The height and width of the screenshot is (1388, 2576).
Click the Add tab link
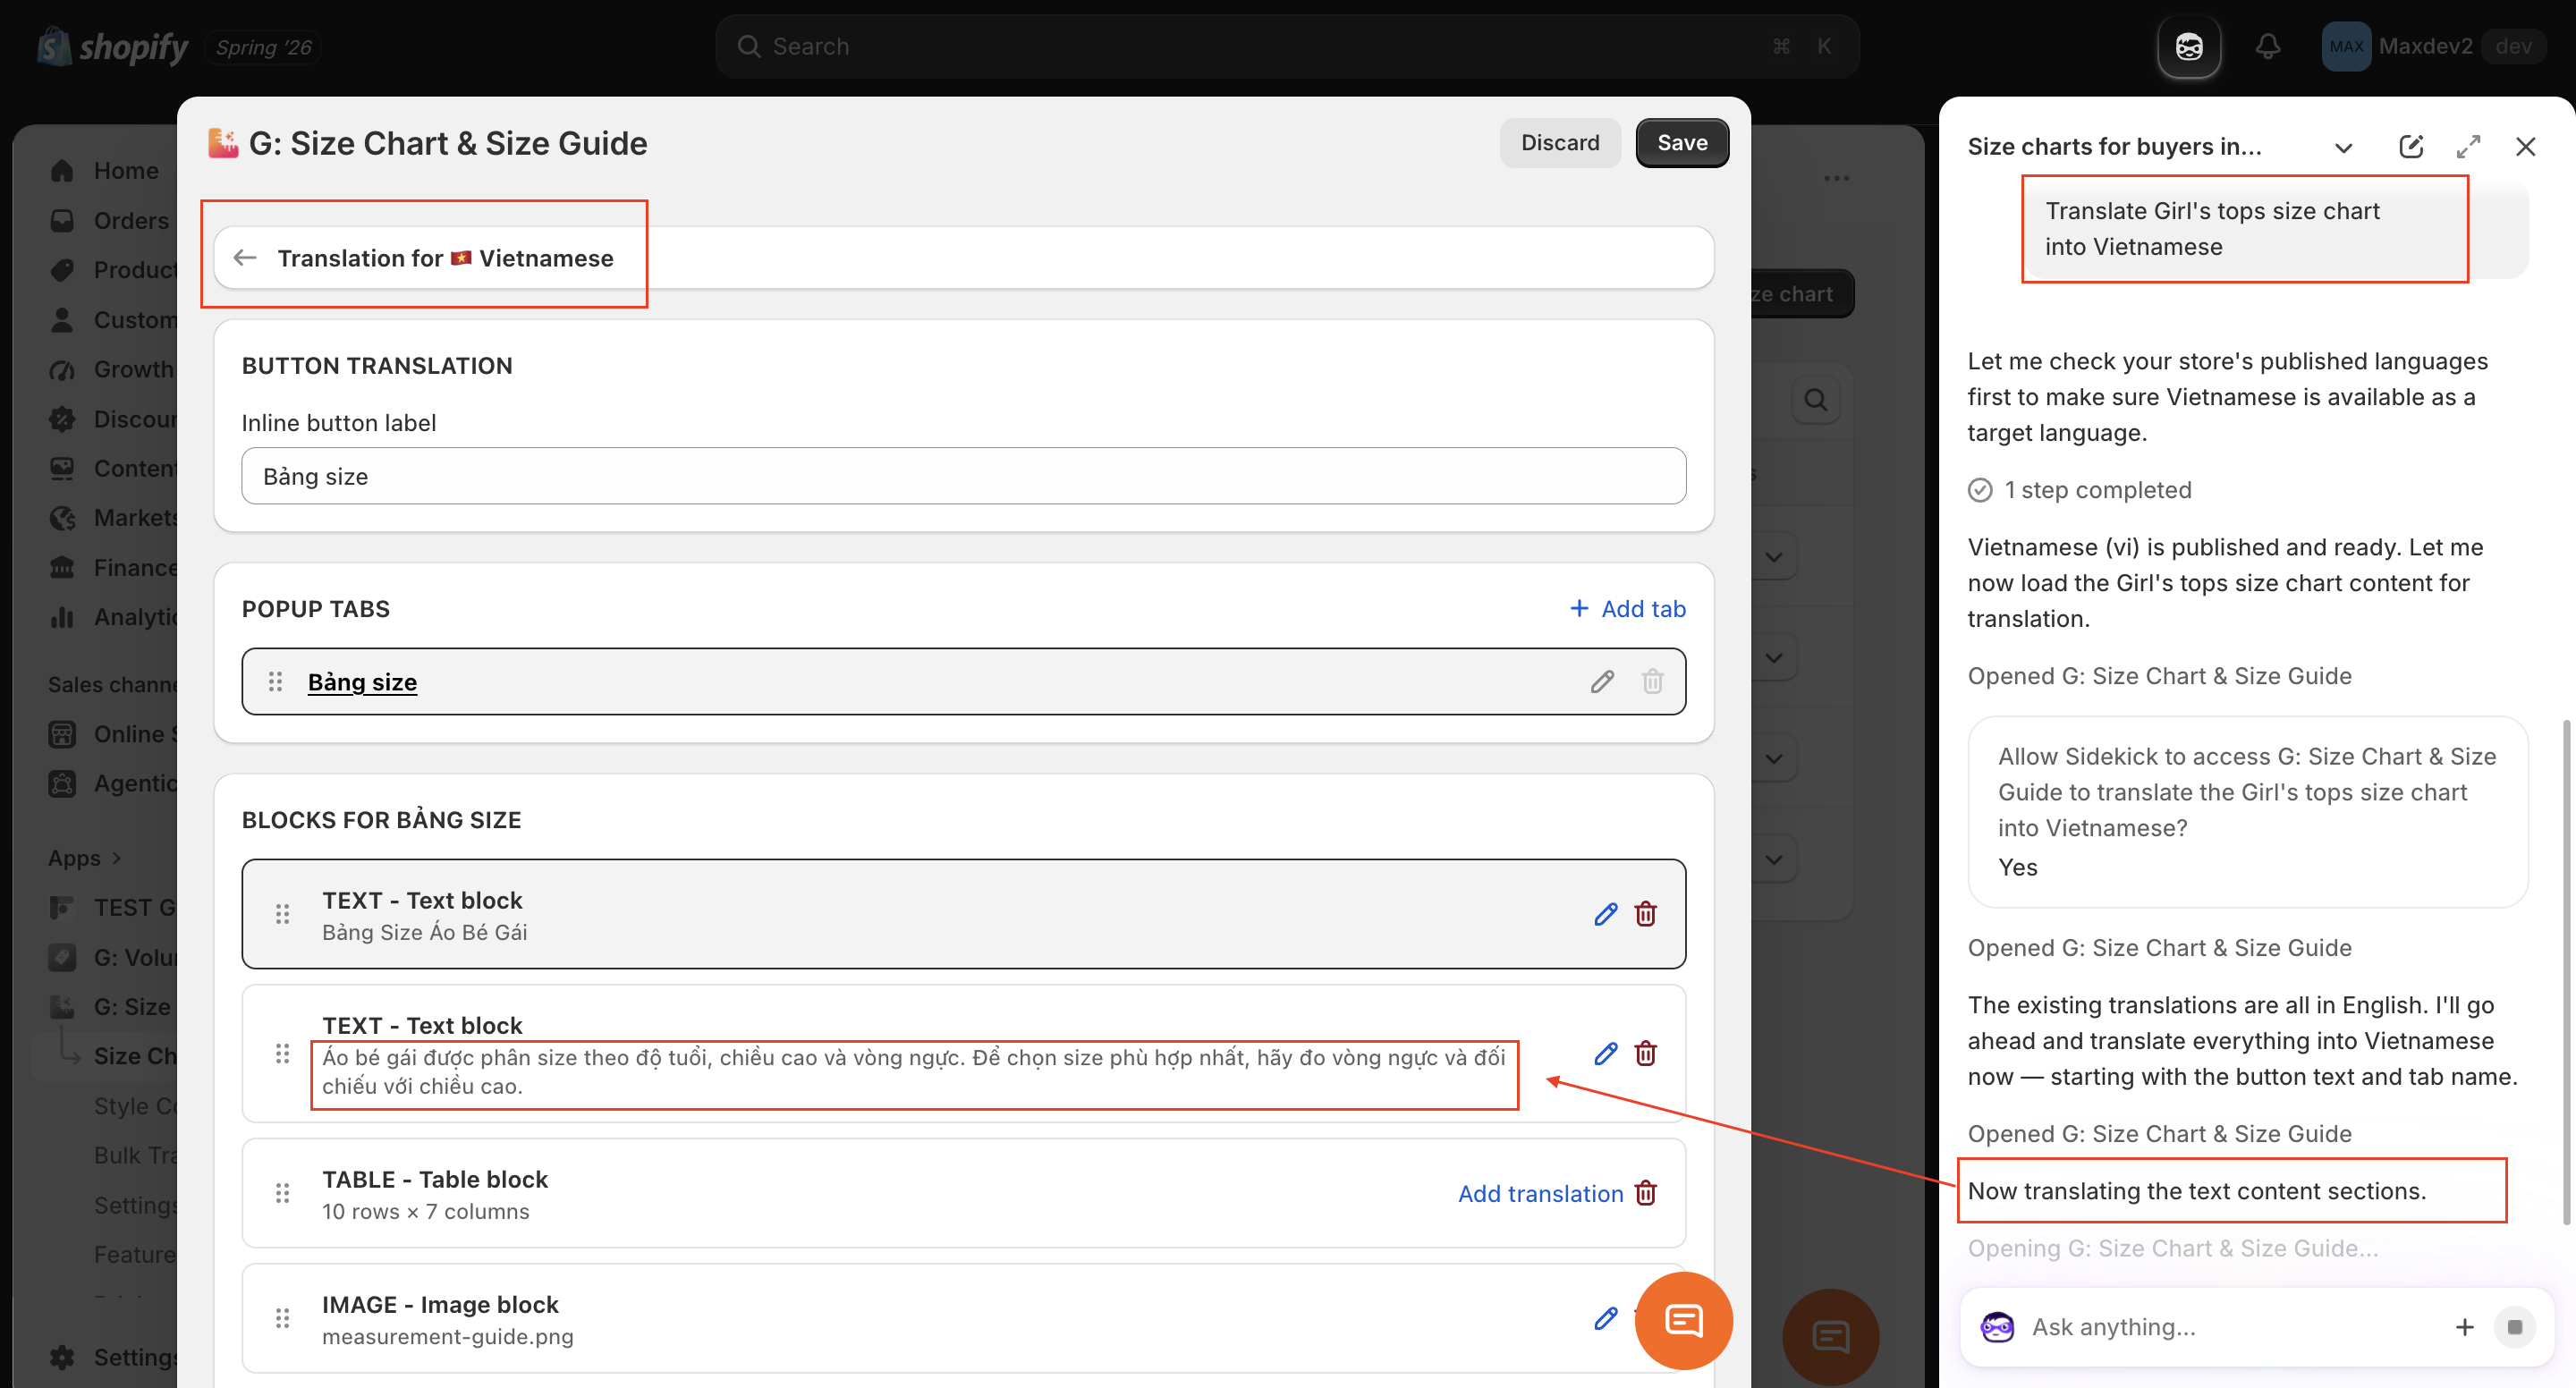click(x=1627, y=609)
